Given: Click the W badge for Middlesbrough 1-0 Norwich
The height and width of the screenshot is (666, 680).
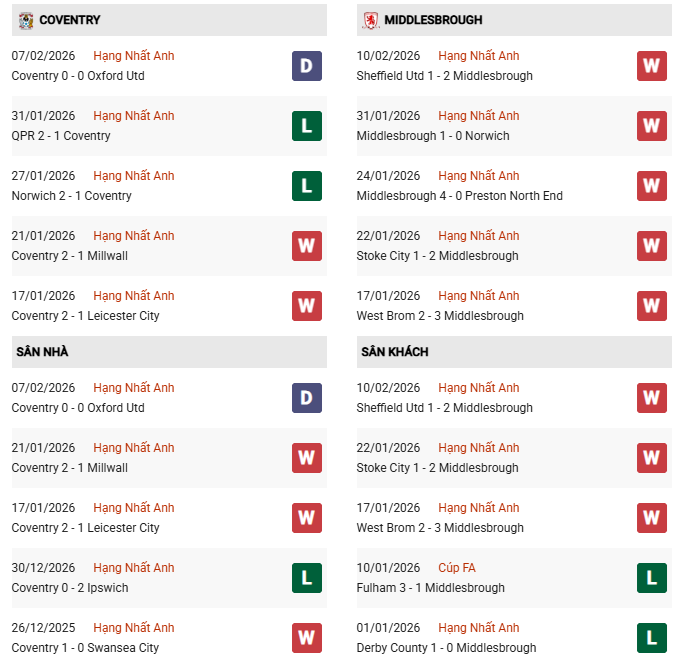Looking at the screenshot, I should click(x=652, y=126).
